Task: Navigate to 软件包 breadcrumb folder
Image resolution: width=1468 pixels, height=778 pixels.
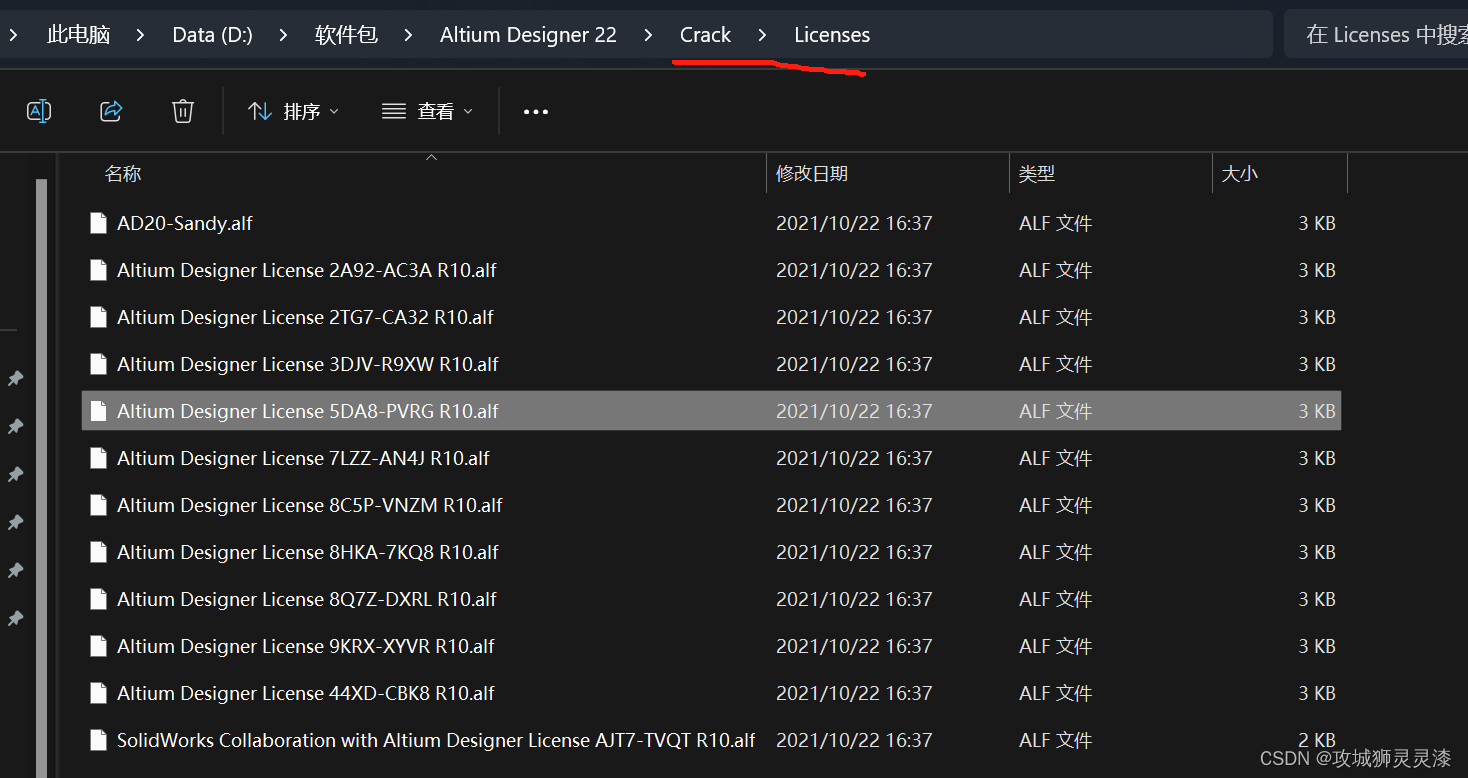Action: [346, 35]
